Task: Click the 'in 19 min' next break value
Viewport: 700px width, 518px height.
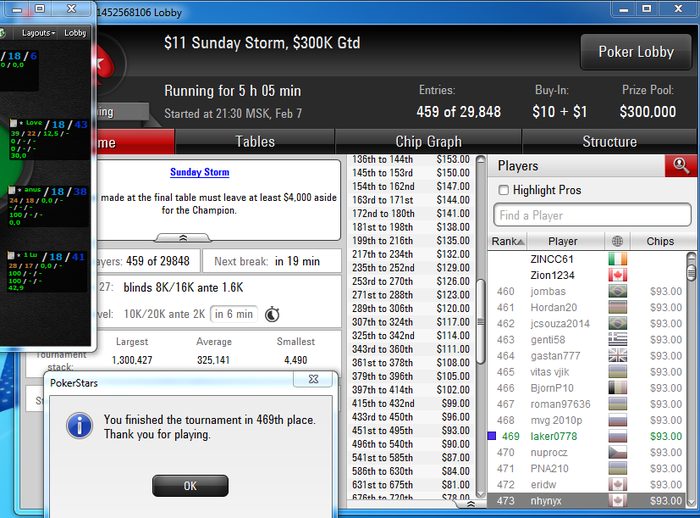Action: (297, 261)
